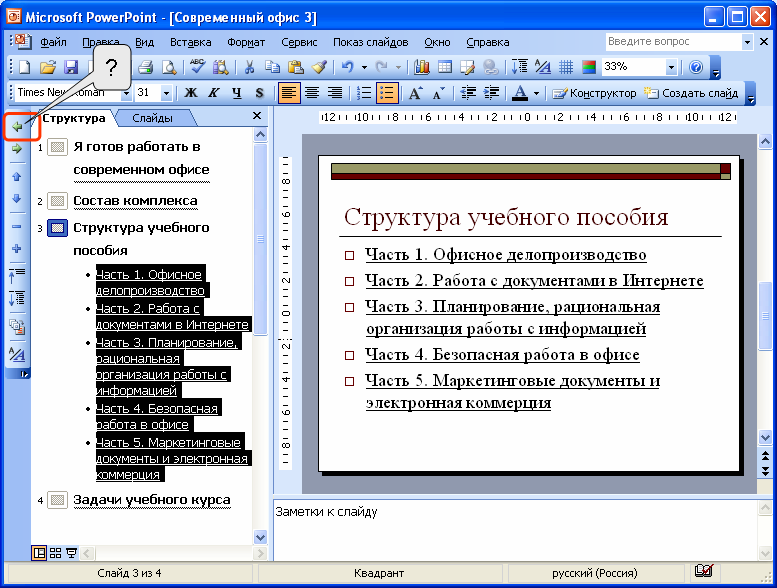This screenshot has height=588, width=777.
Task: Insert a table with the table icon
Action: tap(444, 67)
